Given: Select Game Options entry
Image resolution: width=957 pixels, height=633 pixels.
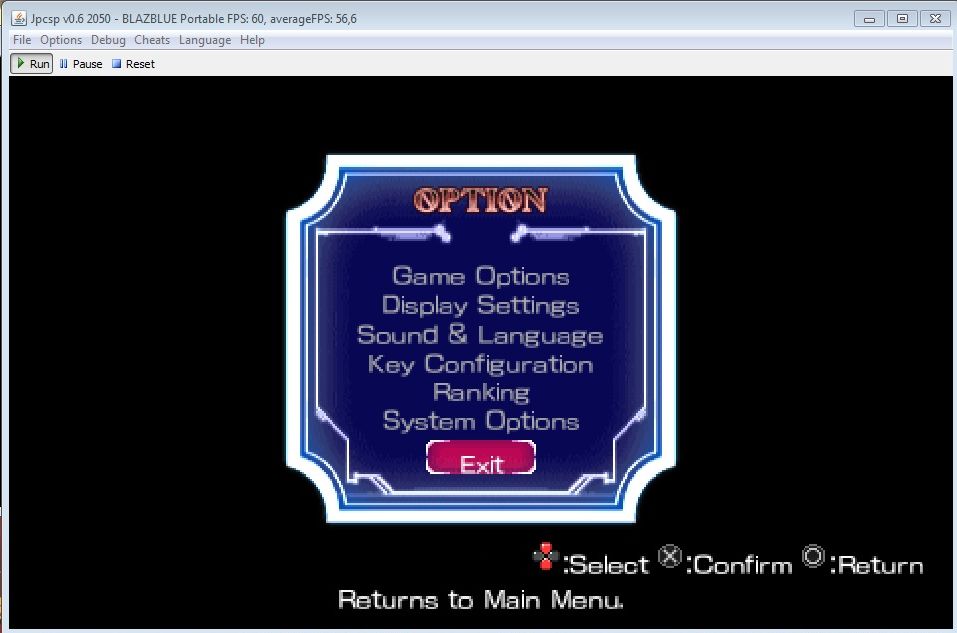Looking at the screenshot, I should pyautogui.click(x=481, y=276).
